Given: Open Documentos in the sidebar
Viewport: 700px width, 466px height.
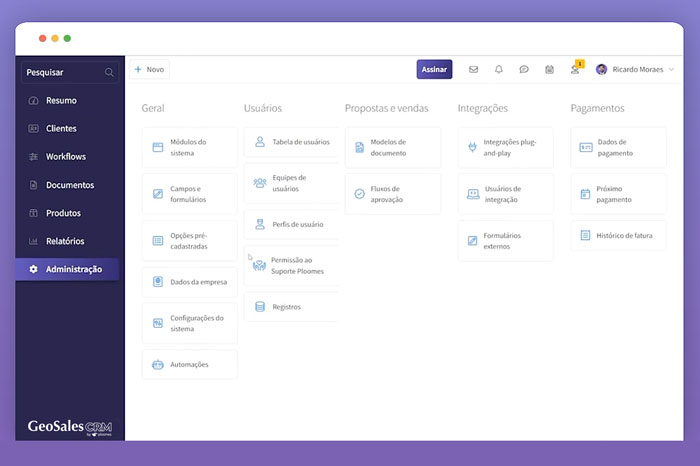Looking at the screenshot, I should coord(68,185).
